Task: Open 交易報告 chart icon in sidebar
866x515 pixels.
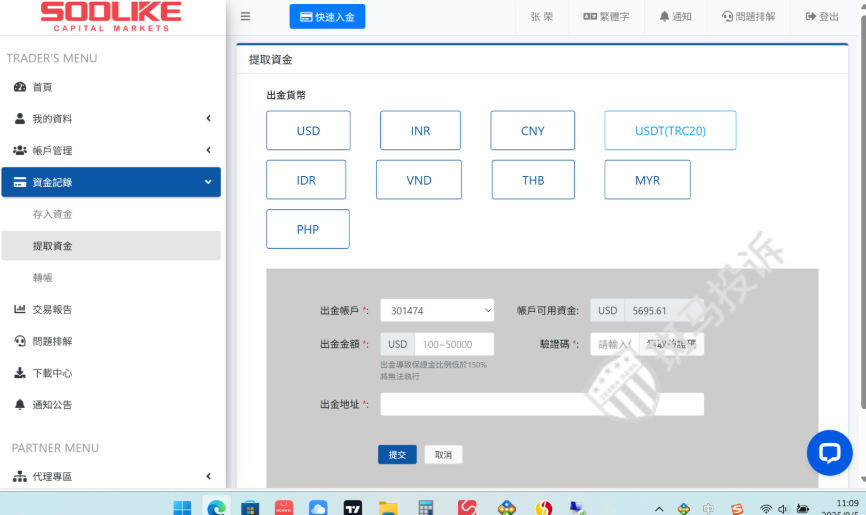Action: tap(19, 309)
